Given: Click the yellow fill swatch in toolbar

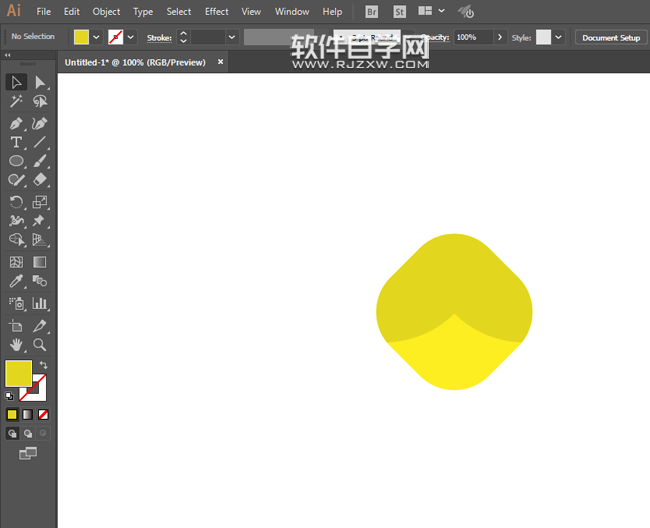Looking at the screenshot, I should (18, 373).
